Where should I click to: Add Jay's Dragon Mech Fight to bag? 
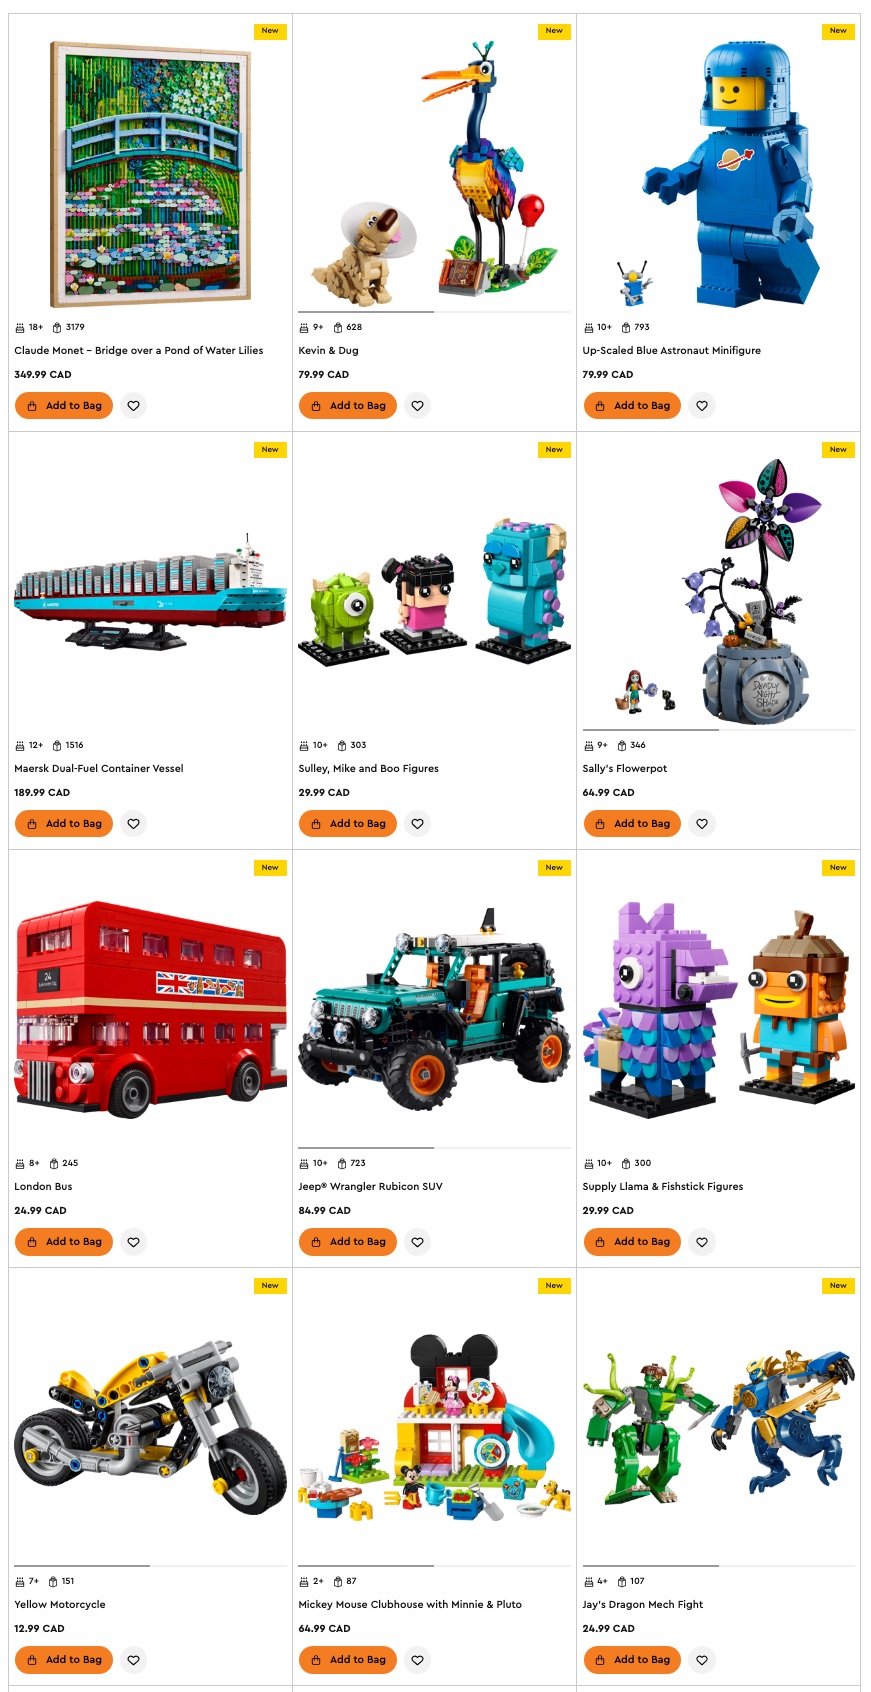(x=632, y=1660)
